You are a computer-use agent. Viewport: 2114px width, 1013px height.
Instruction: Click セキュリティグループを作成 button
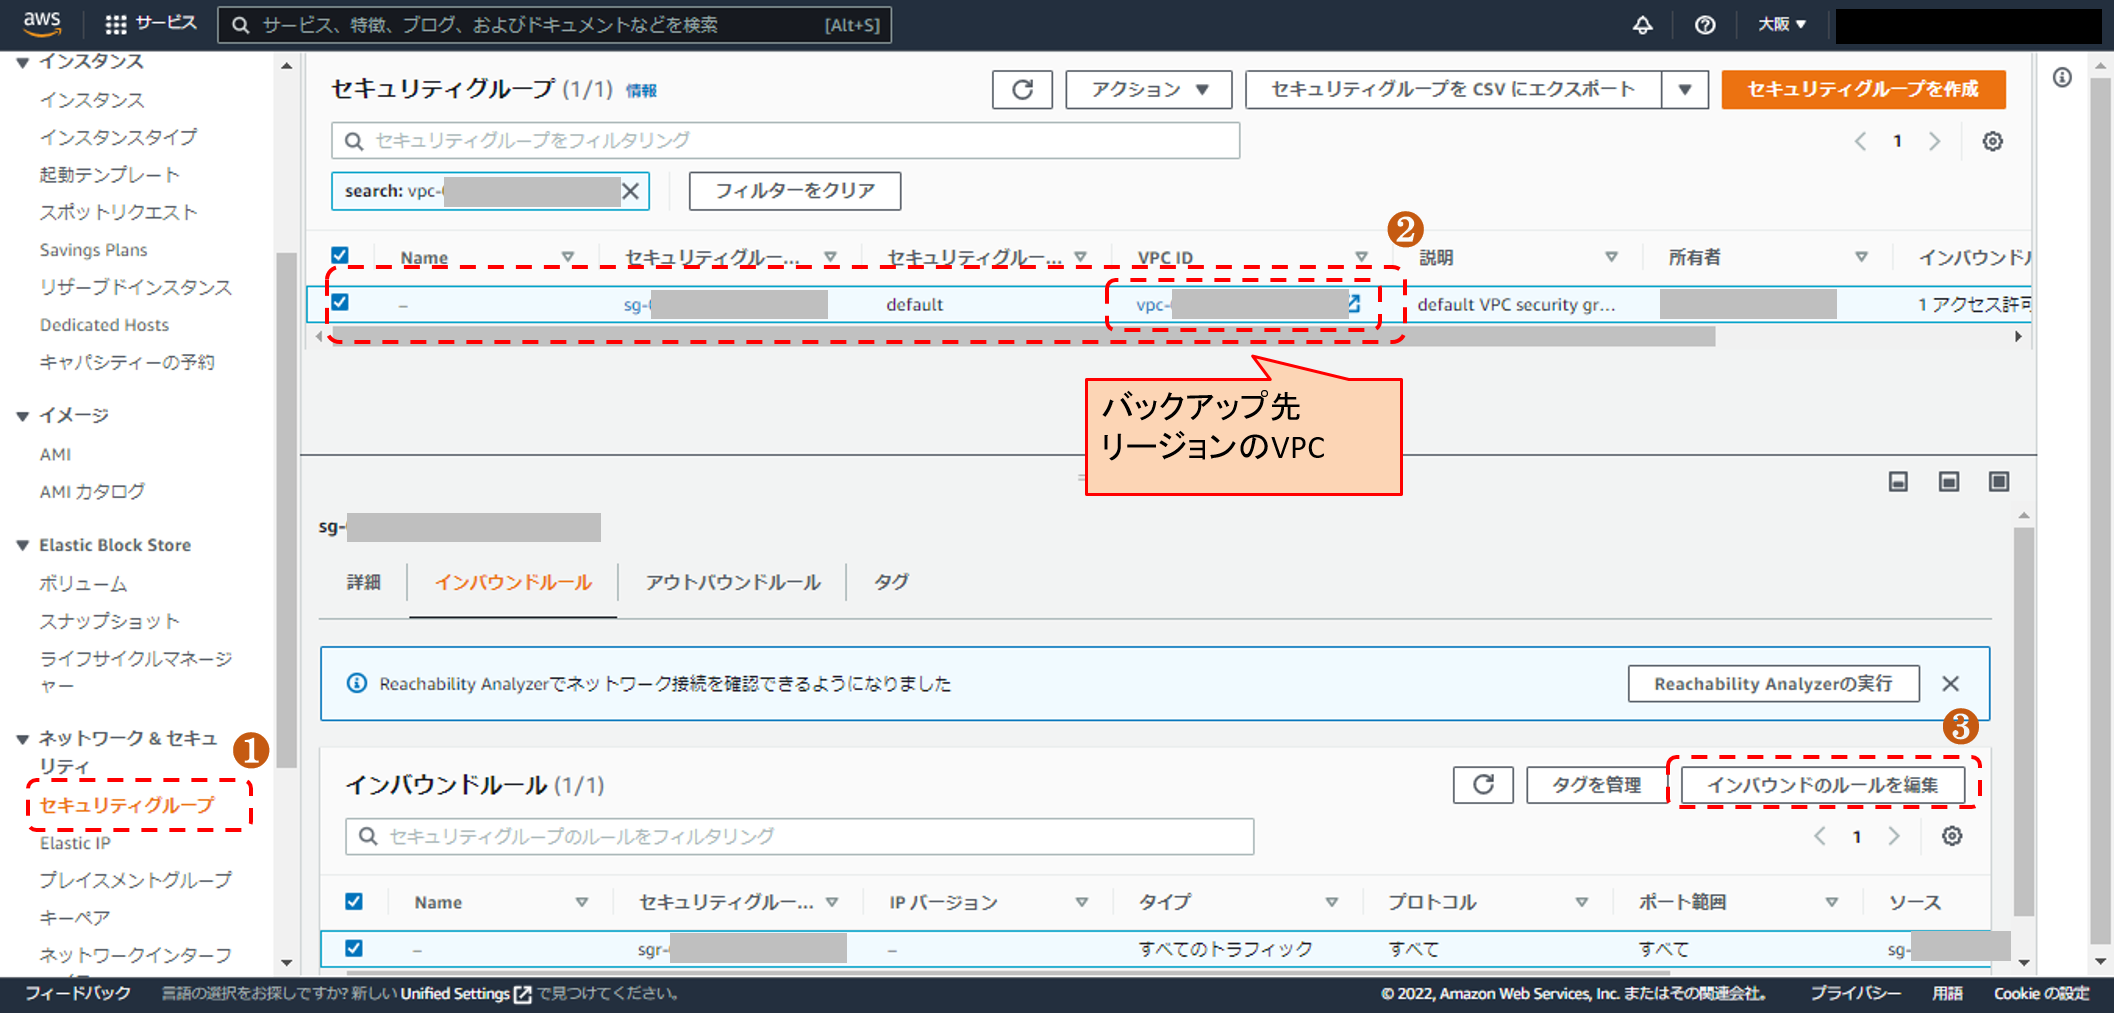1862,90
